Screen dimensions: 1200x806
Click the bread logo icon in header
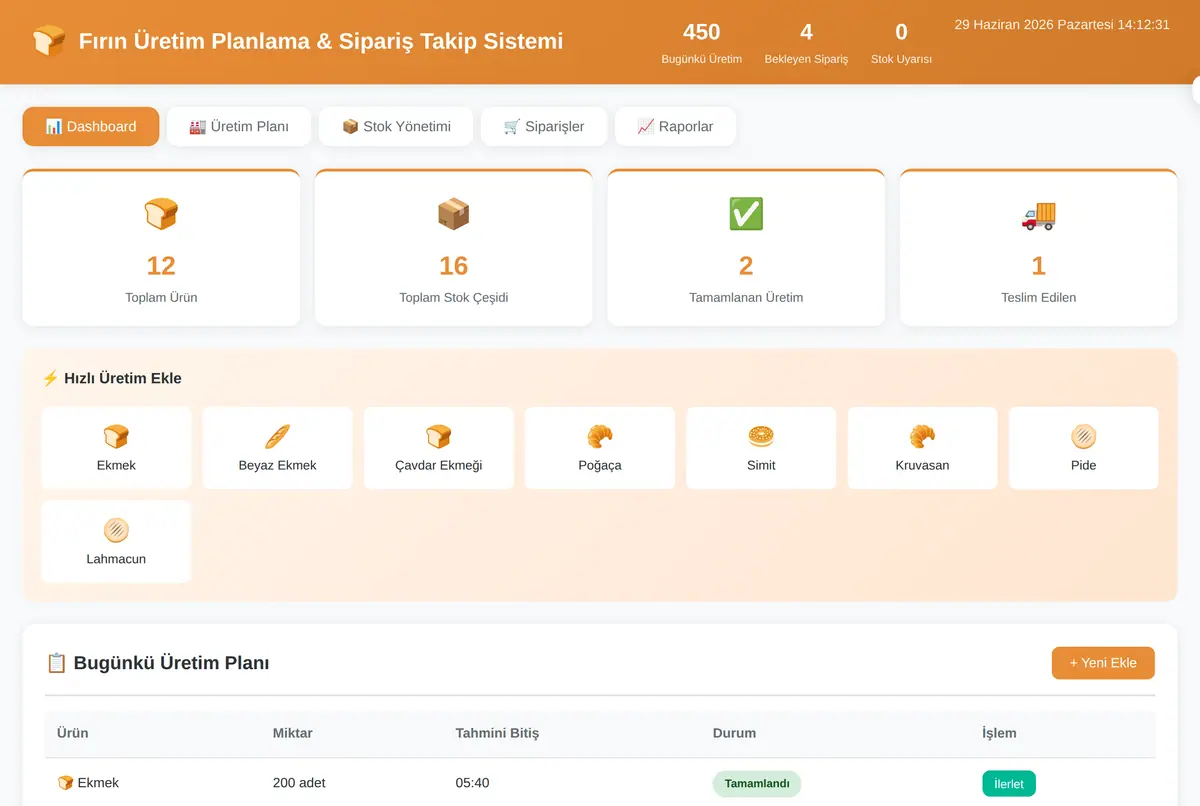pos(49,41)
